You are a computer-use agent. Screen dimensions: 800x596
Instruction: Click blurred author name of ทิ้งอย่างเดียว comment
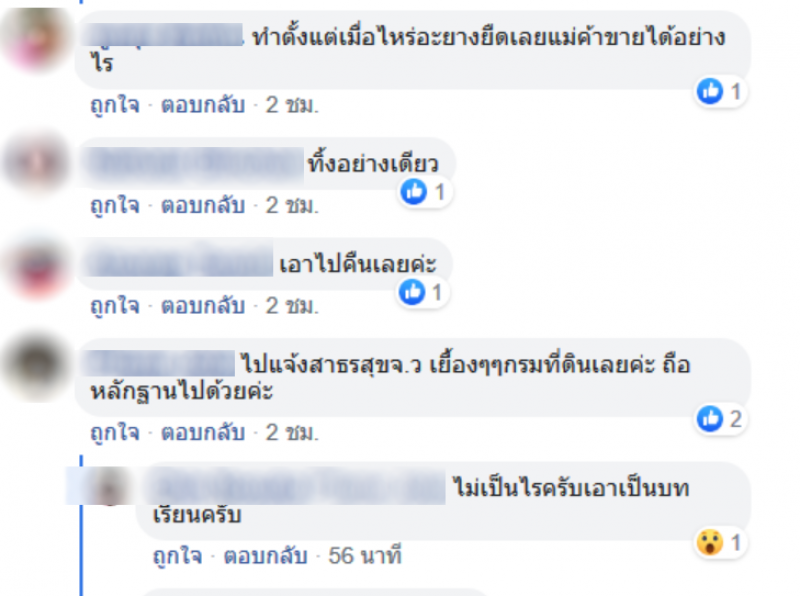[196, 165]
